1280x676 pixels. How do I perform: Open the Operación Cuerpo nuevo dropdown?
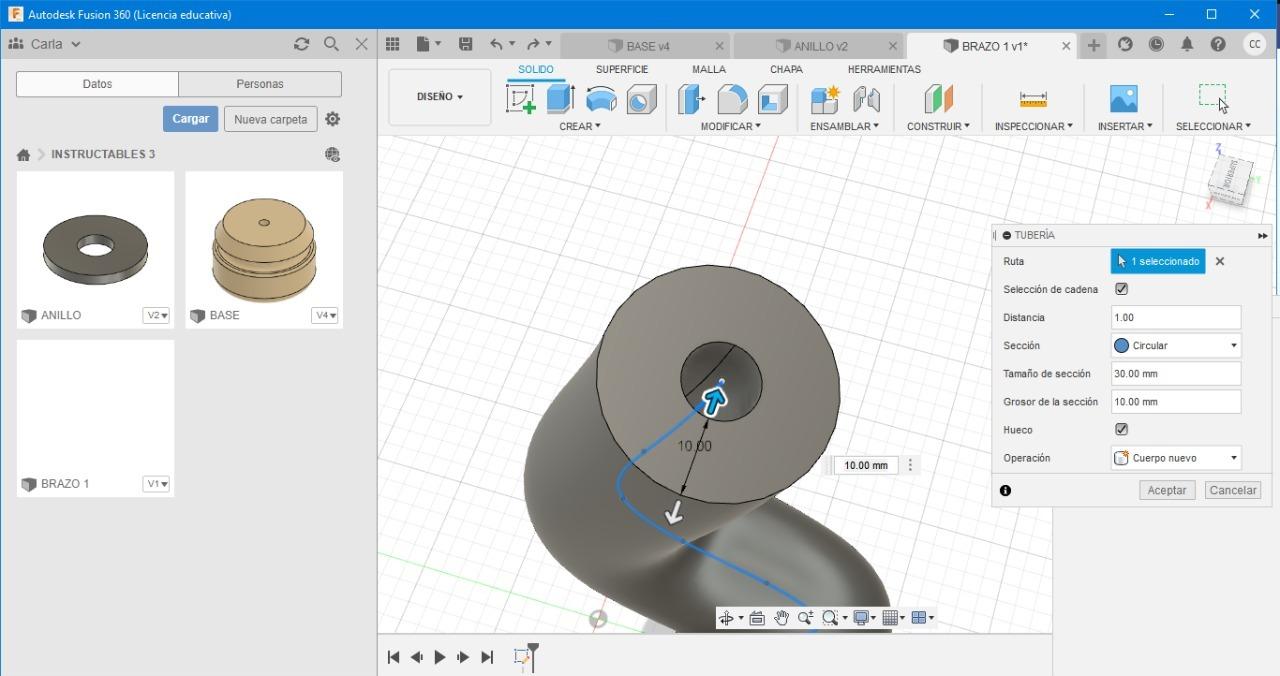point(1176,457)
